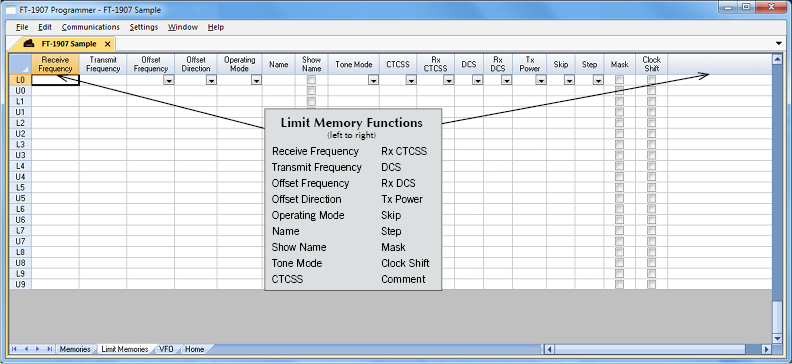Image resolution: width=792 pixels, height=364 pixels.
Task: Go to next sheet tab arrow
Action: [x=37, y=349]
